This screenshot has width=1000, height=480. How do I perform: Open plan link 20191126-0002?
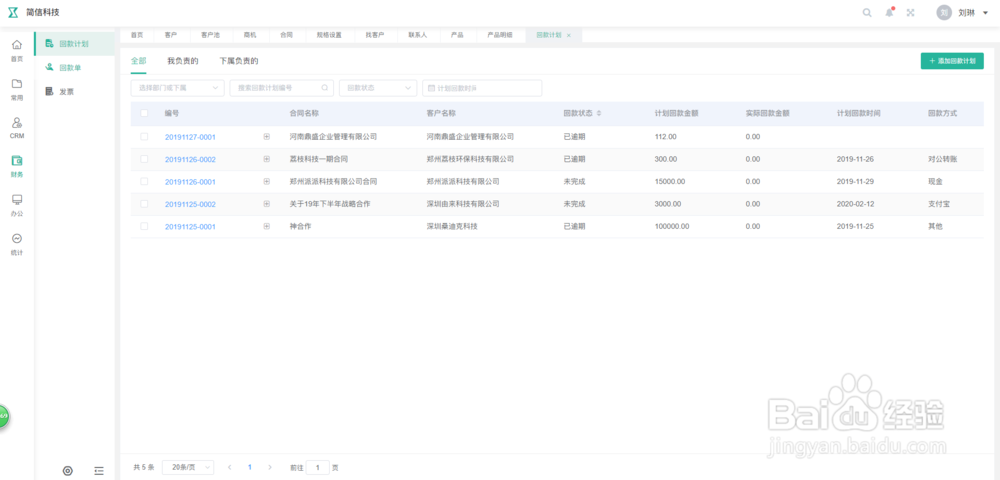point(190,159)
